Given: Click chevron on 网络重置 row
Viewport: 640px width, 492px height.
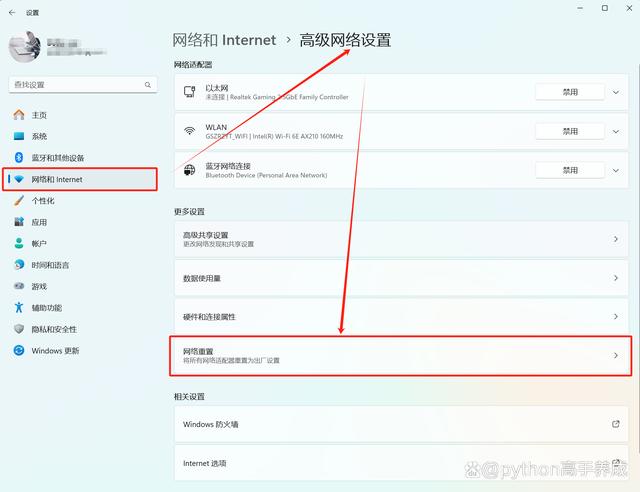Looking at the screenshot, I should [x=616, y=356].
